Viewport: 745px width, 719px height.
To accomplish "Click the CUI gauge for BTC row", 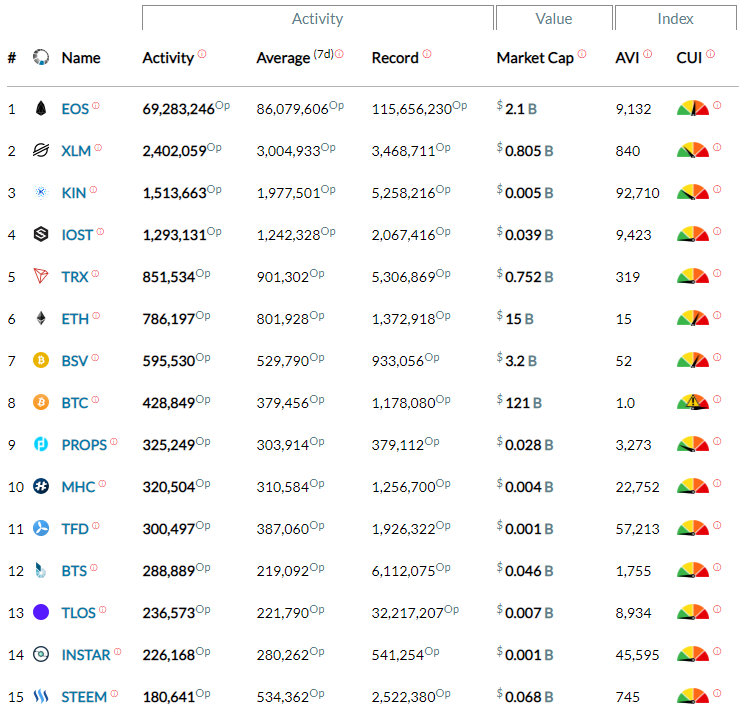I will coord(692,403).
